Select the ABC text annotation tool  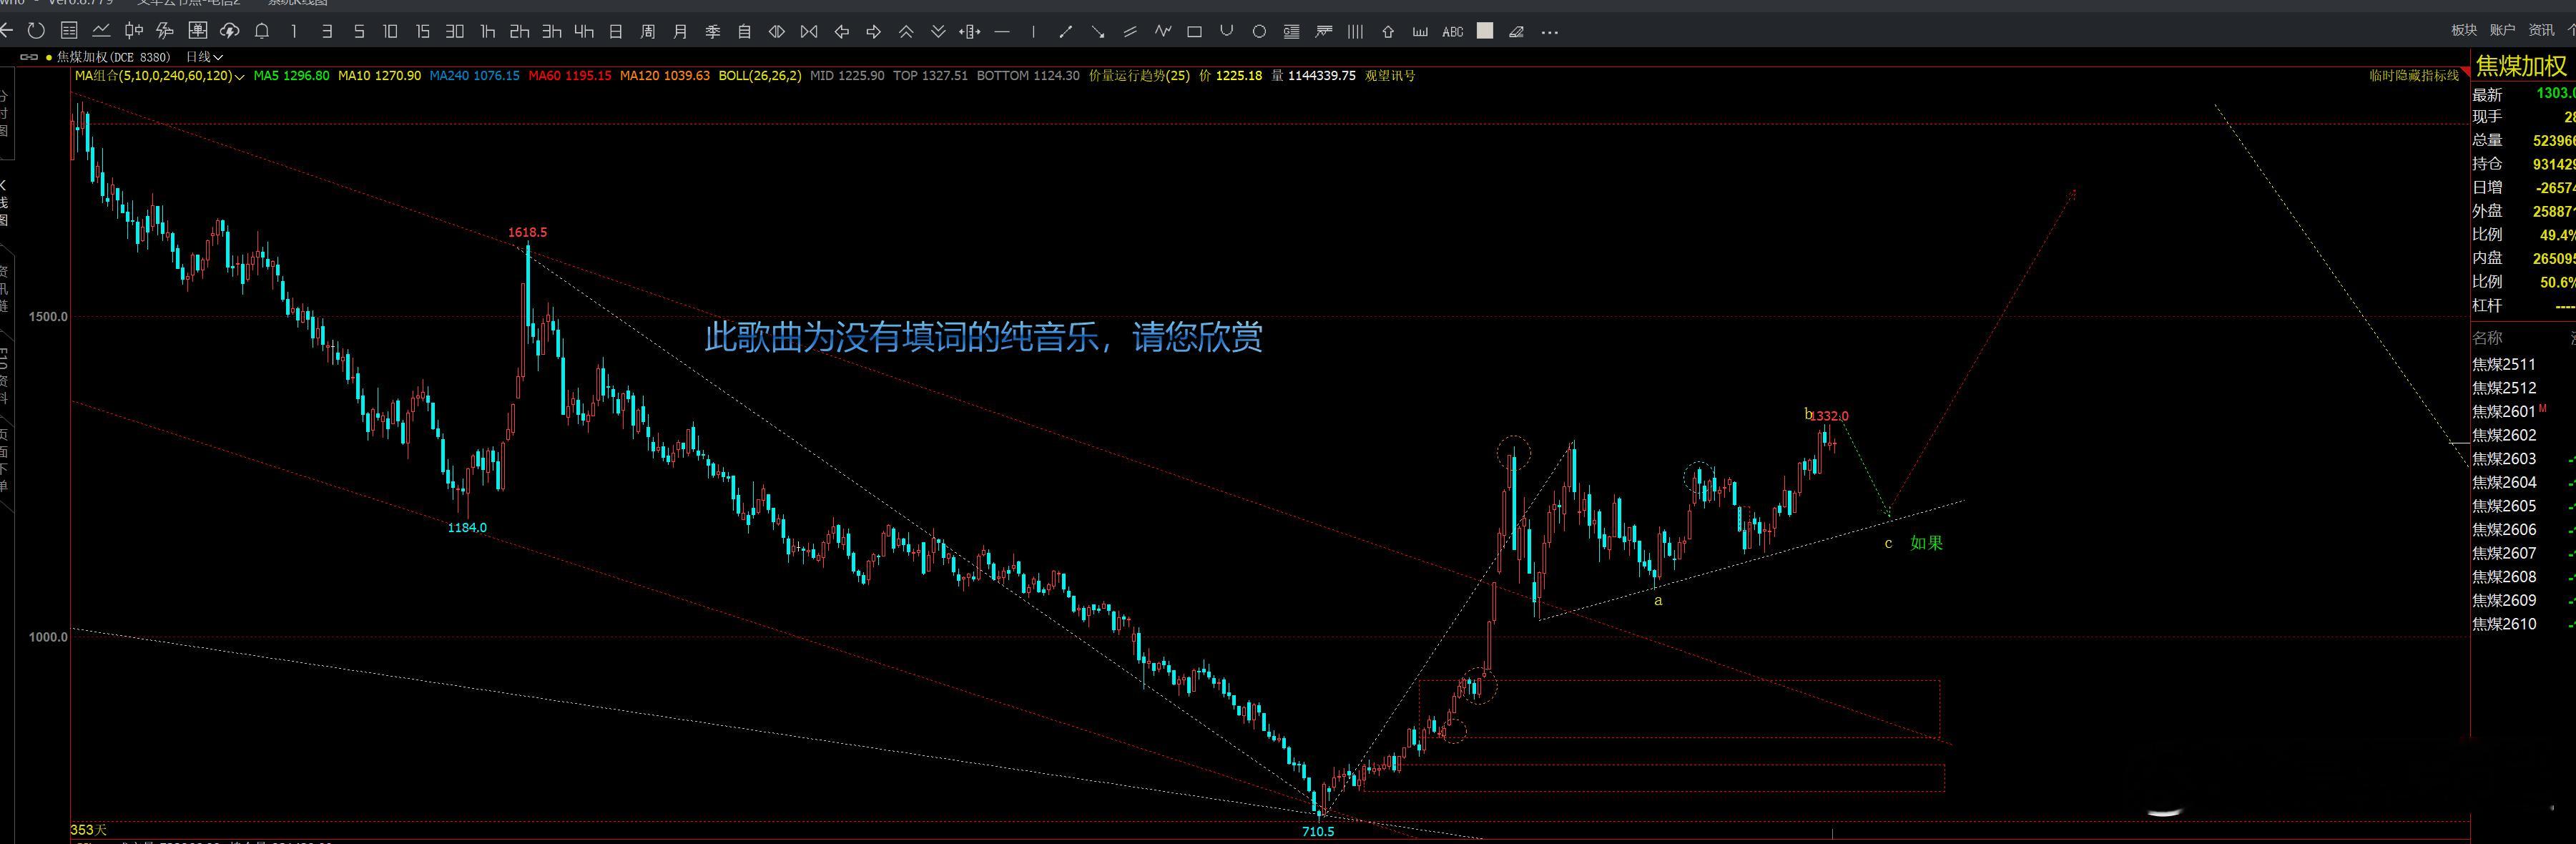coord(1453,32)
